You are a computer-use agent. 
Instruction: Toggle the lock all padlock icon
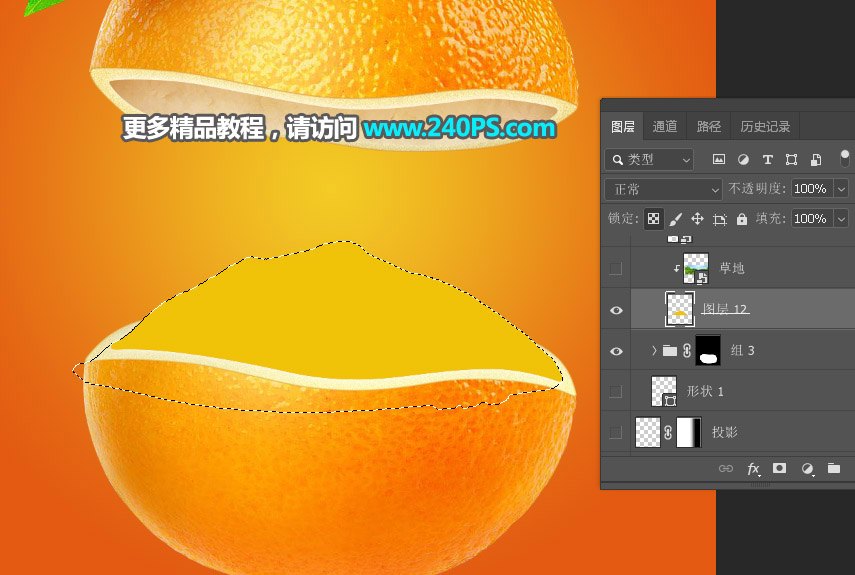pyautogui.click(x=742, y=219)
